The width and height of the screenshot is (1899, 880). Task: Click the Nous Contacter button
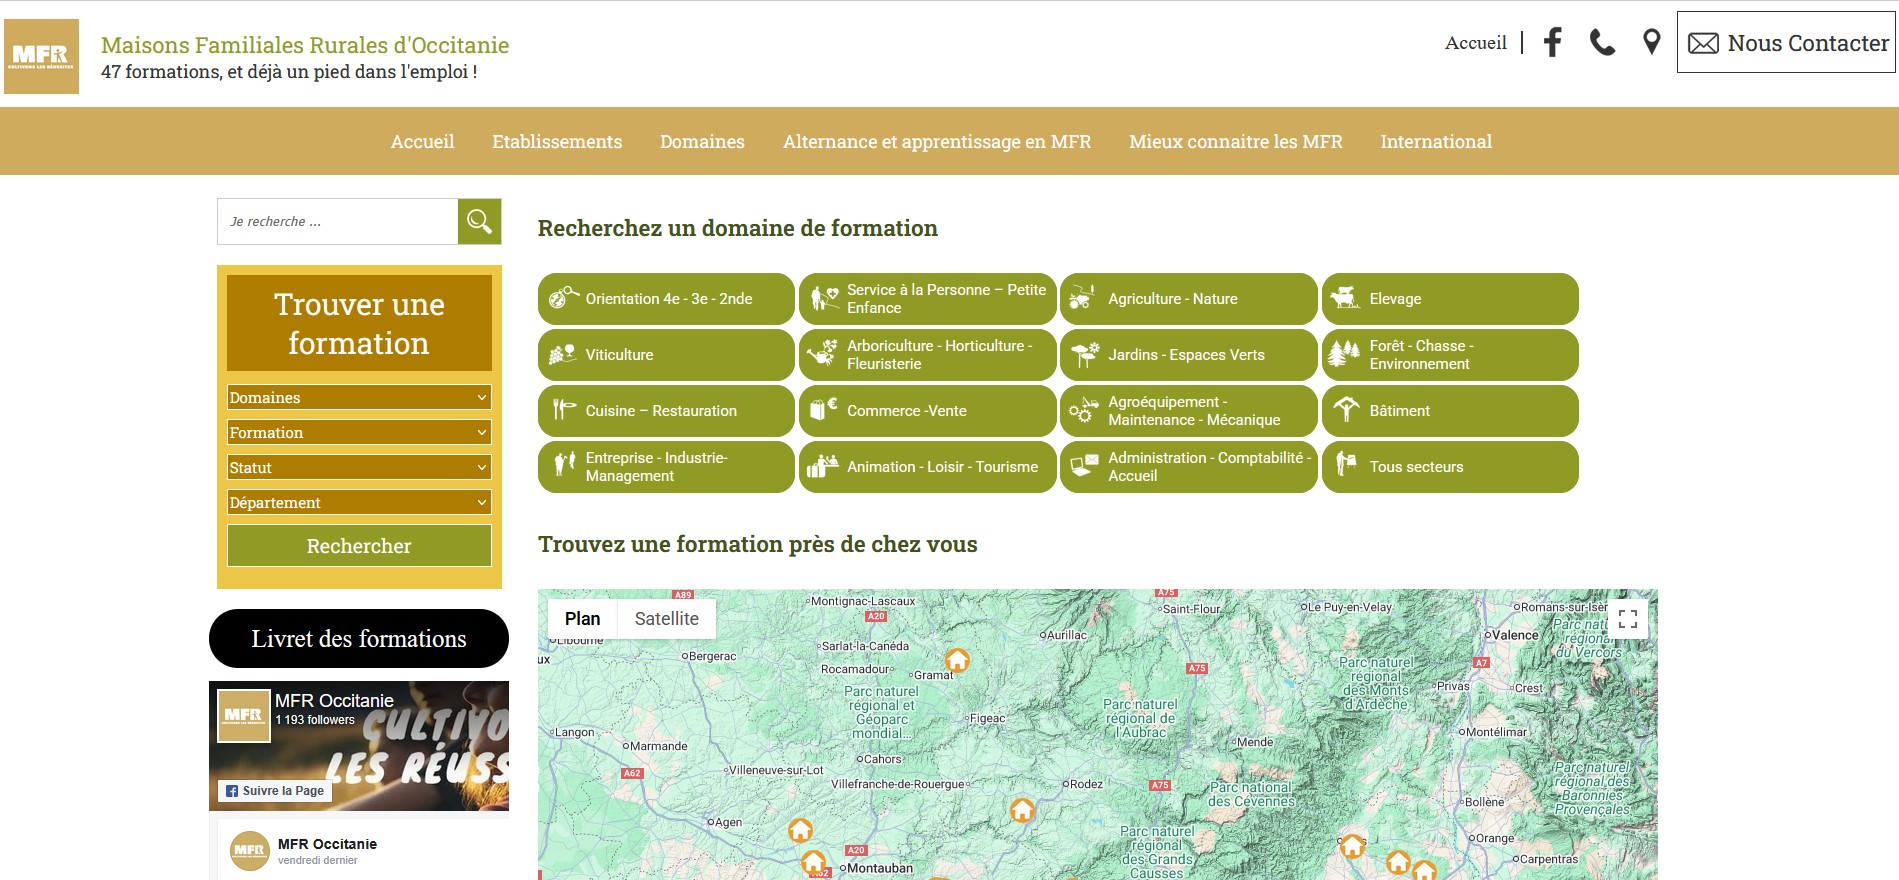(1786, 43)
